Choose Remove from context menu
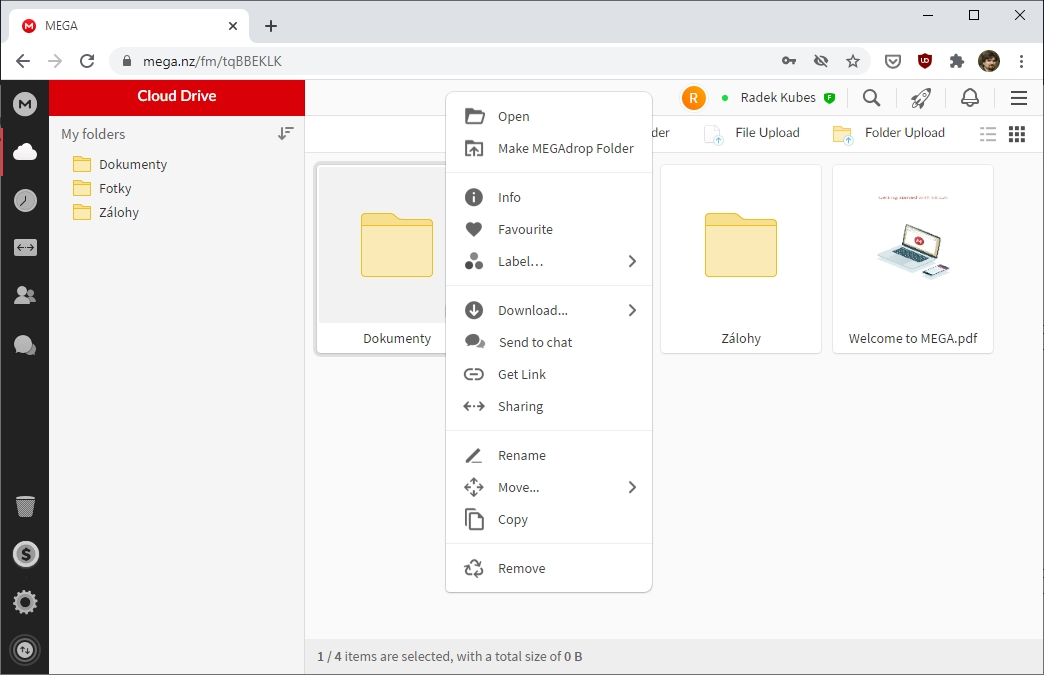Image resolution: width=1044 pixels, height=675 pixels. (549, 568)
